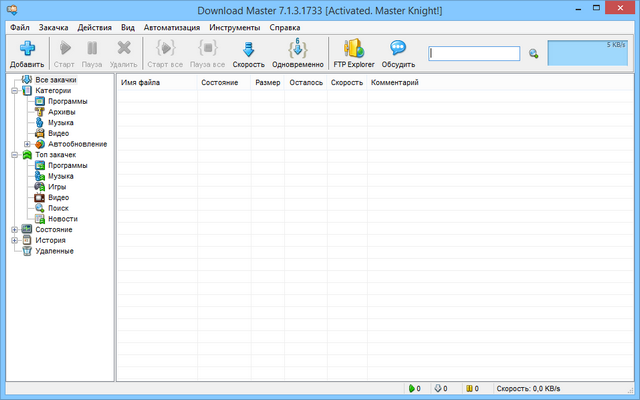Click the yellow paused downloads status icon
The height and width of the screenshot is (400, 640).
click(467, 388)
